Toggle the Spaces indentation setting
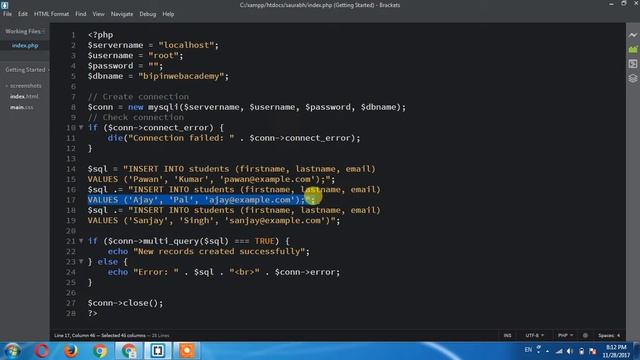The height and width of the screenshot is (360, 640). (x=607, y=336)
